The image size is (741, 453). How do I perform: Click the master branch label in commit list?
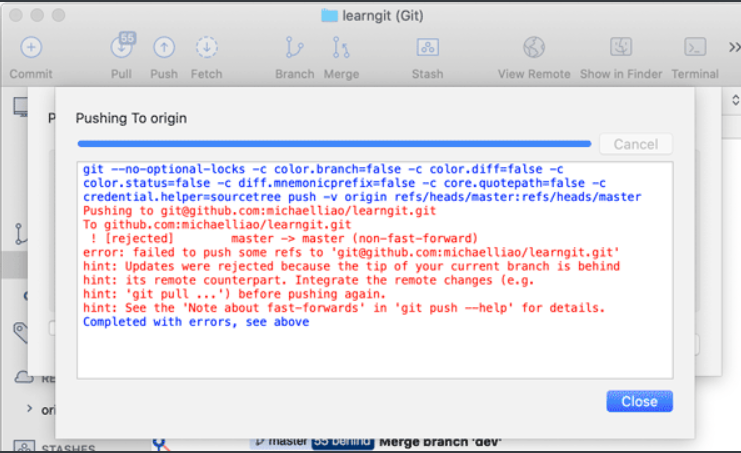(x=281, y=442)
